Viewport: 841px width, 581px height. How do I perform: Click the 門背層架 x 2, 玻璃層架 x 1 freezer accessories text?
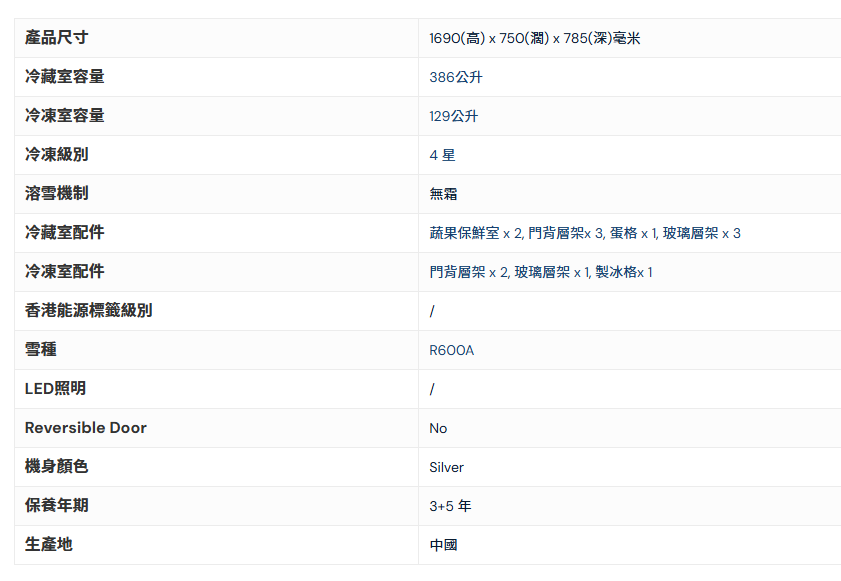click(x=541, y=272)
